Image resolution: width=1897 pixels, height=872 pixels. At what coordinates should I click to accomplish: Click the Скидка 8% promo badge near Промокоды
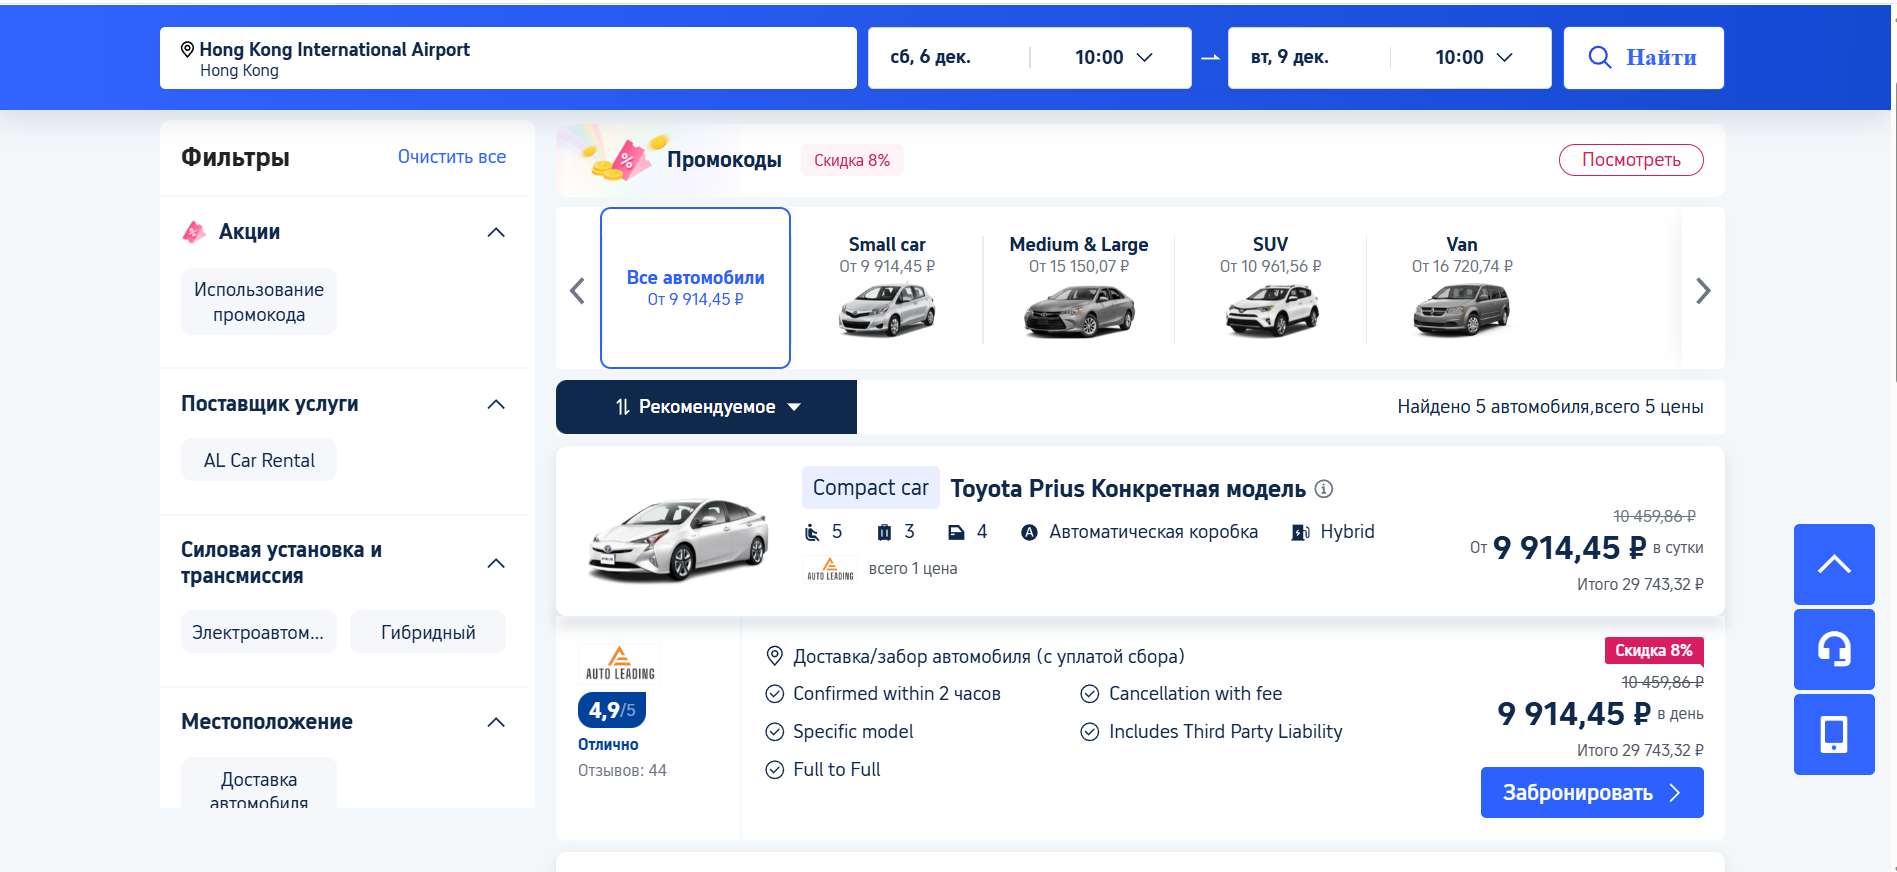click(852, 160)
